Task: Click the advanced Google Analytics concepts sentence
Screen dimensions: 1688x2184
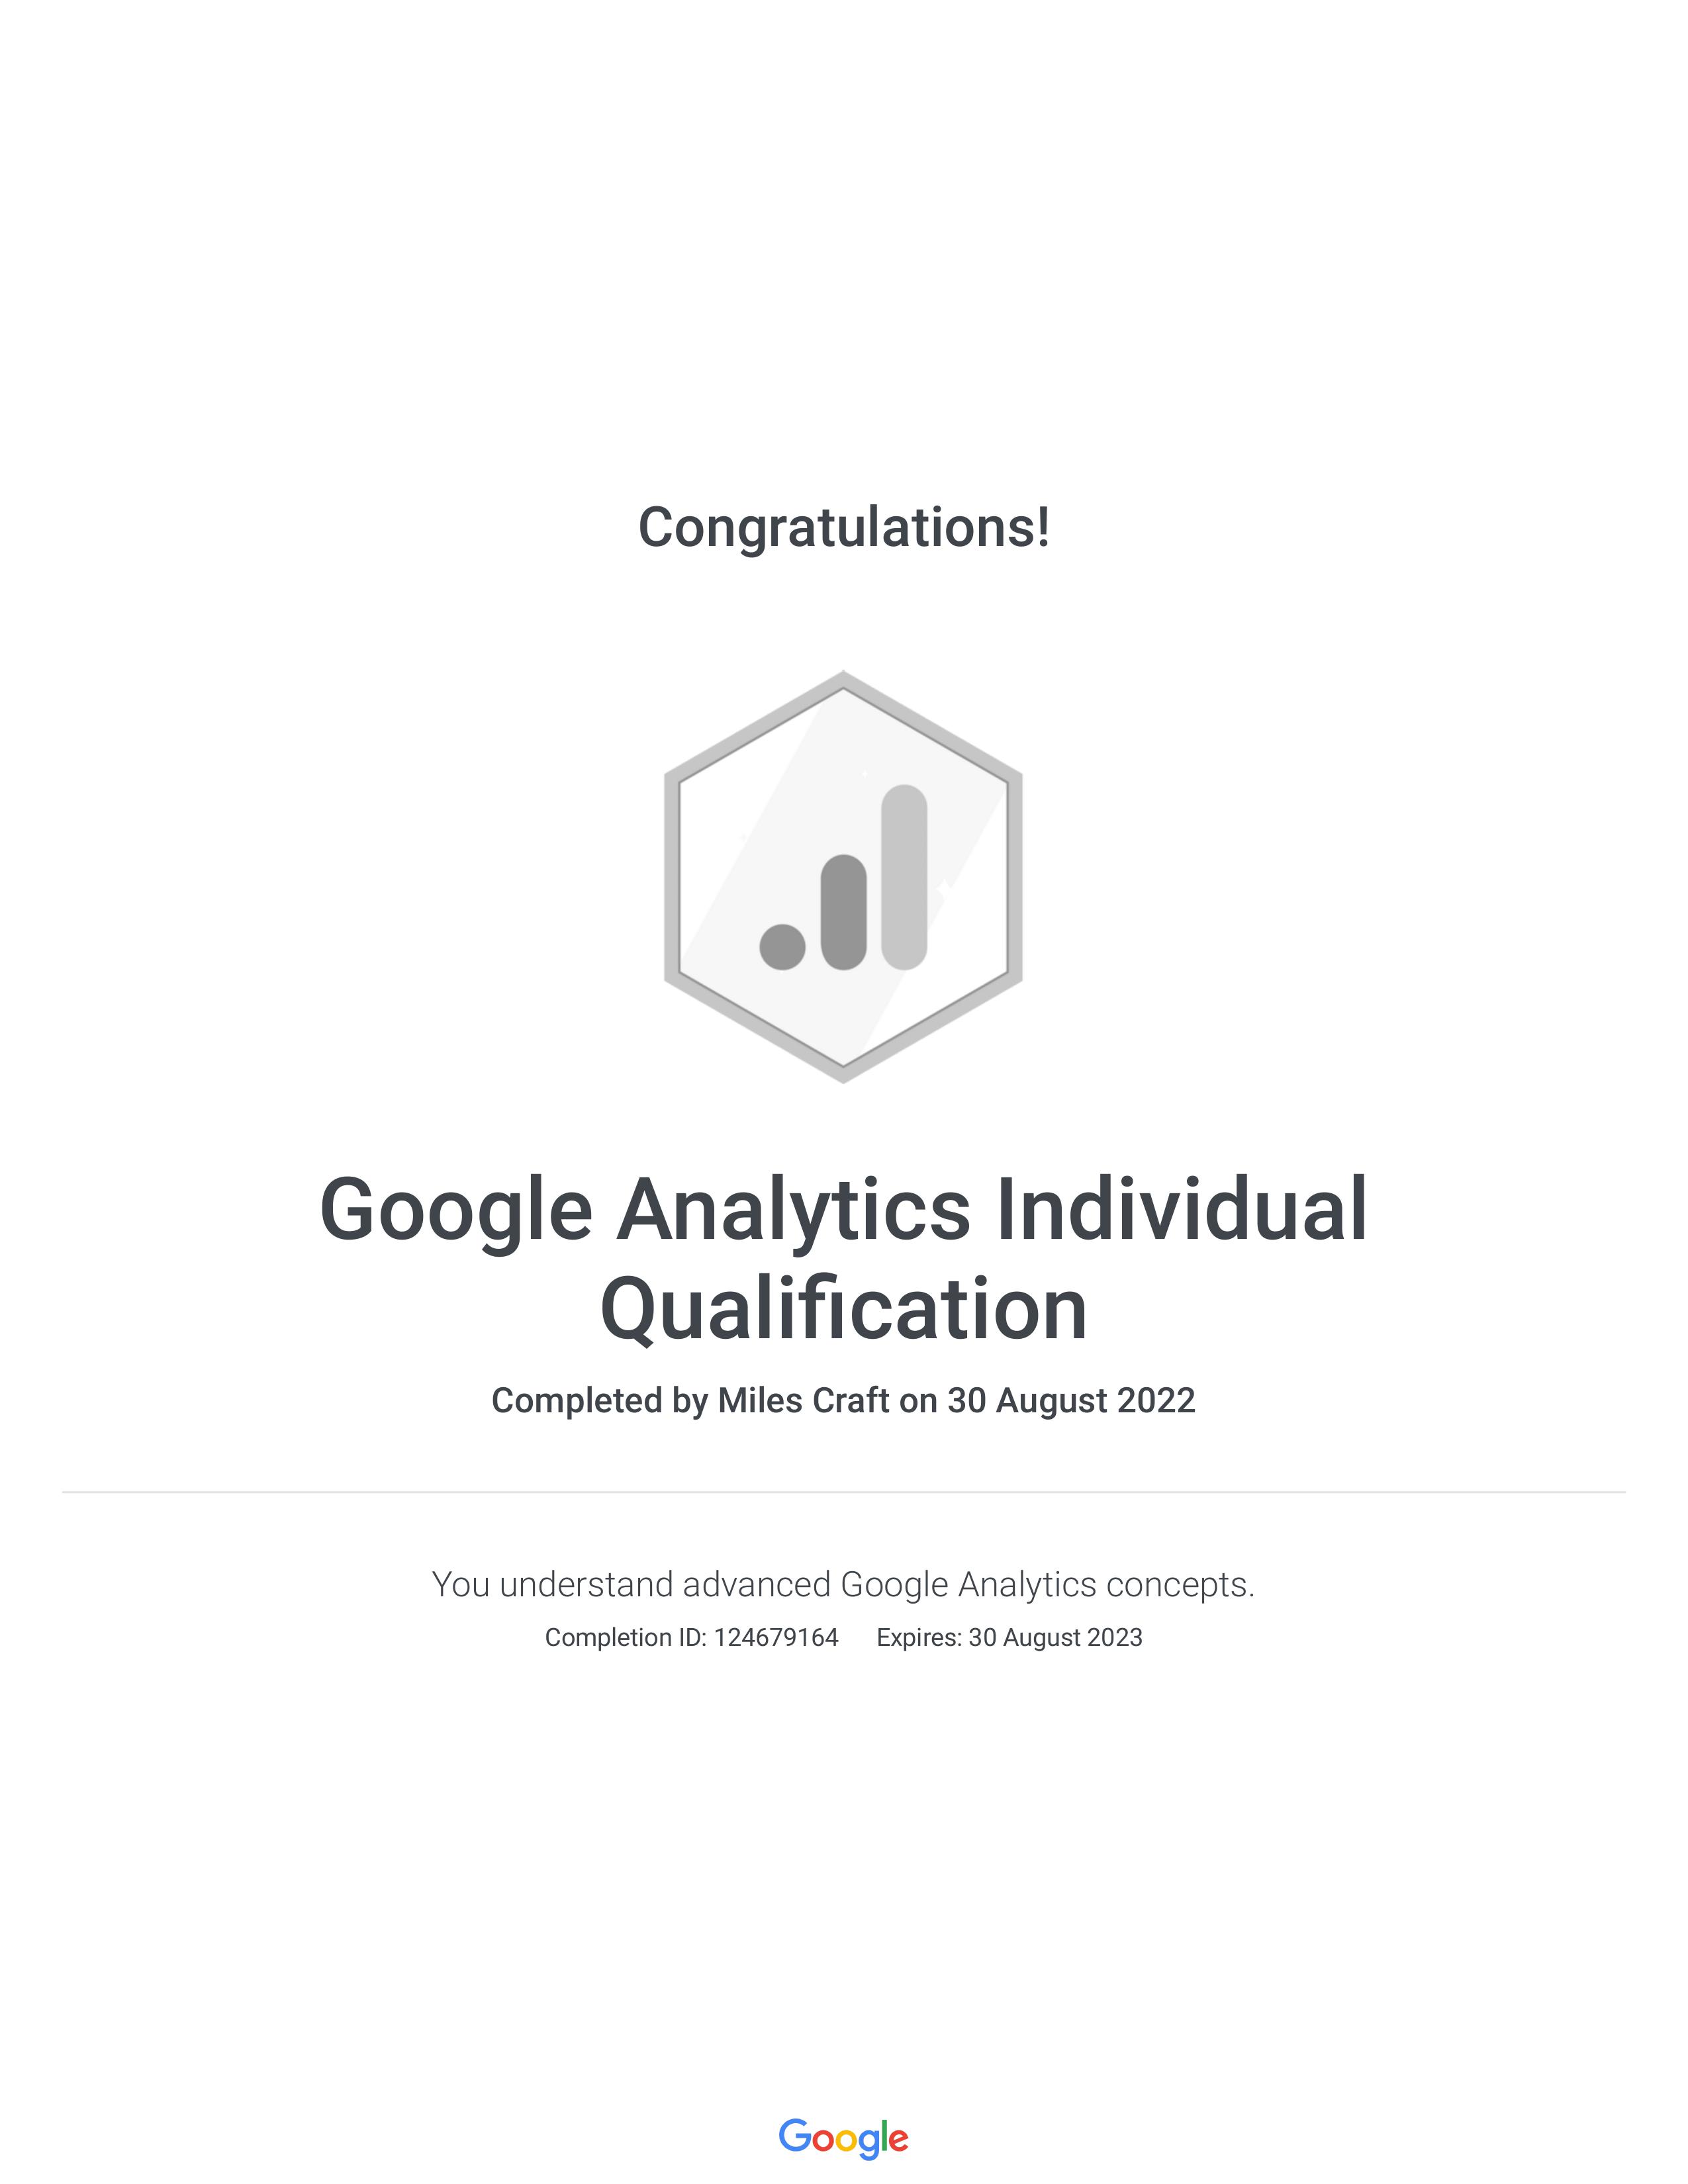Action: tap(843, 1585)
